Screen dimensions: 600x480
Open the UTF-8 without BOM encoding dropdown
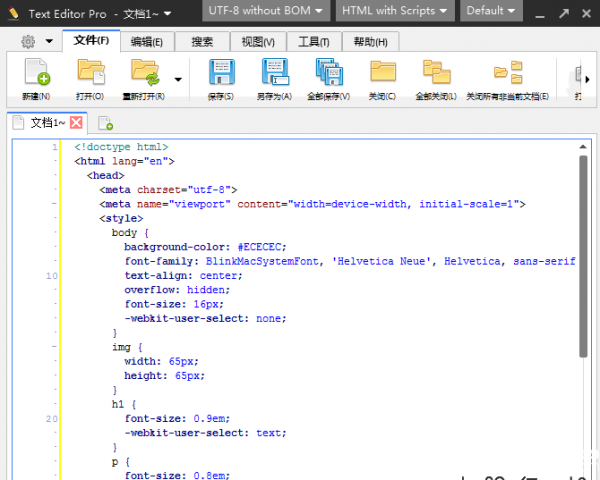pyautogui.click(x=266, y=10)
